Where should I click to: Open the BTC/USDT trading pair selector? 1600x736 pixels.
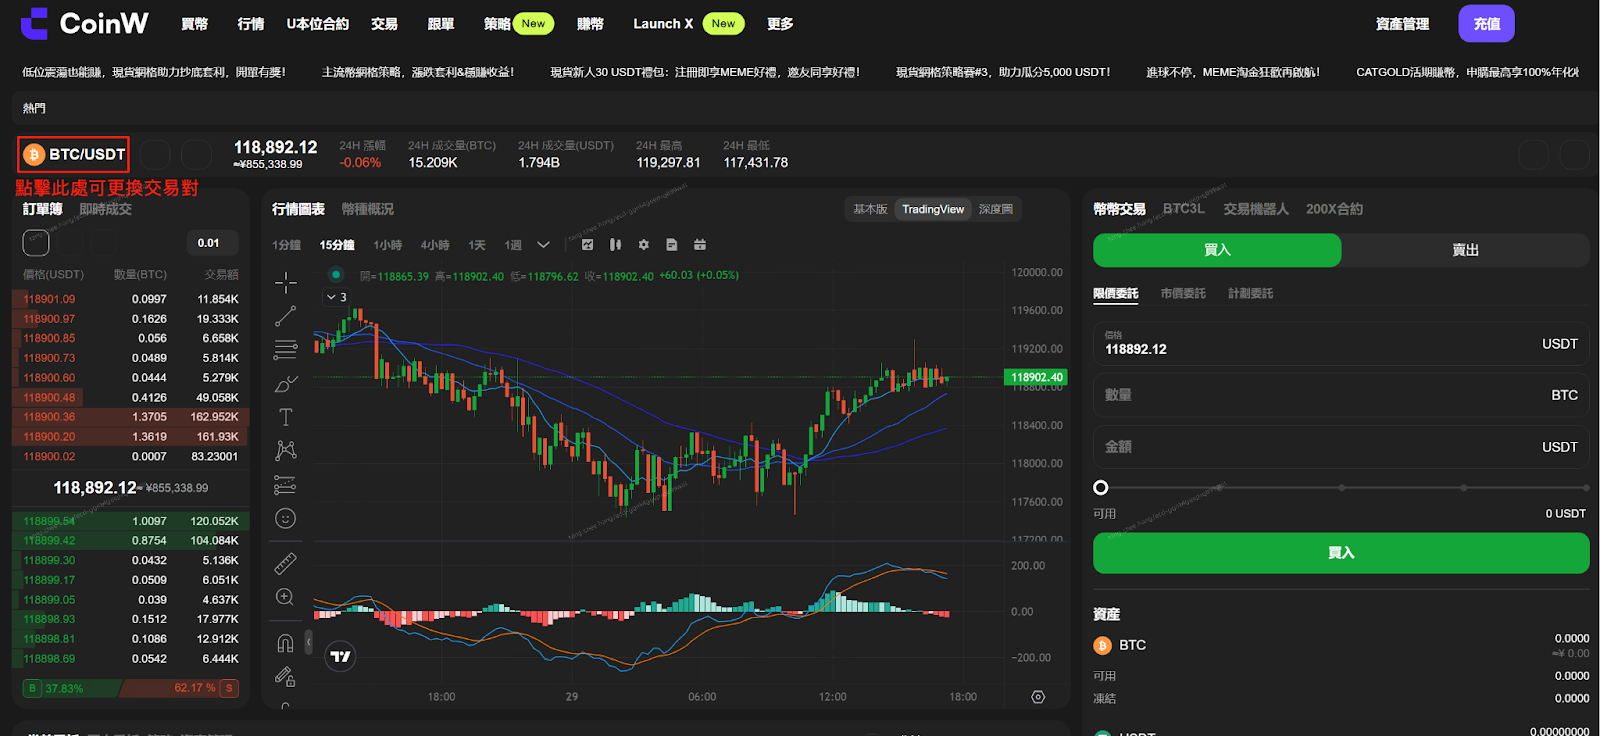click(x=74, y=154)
